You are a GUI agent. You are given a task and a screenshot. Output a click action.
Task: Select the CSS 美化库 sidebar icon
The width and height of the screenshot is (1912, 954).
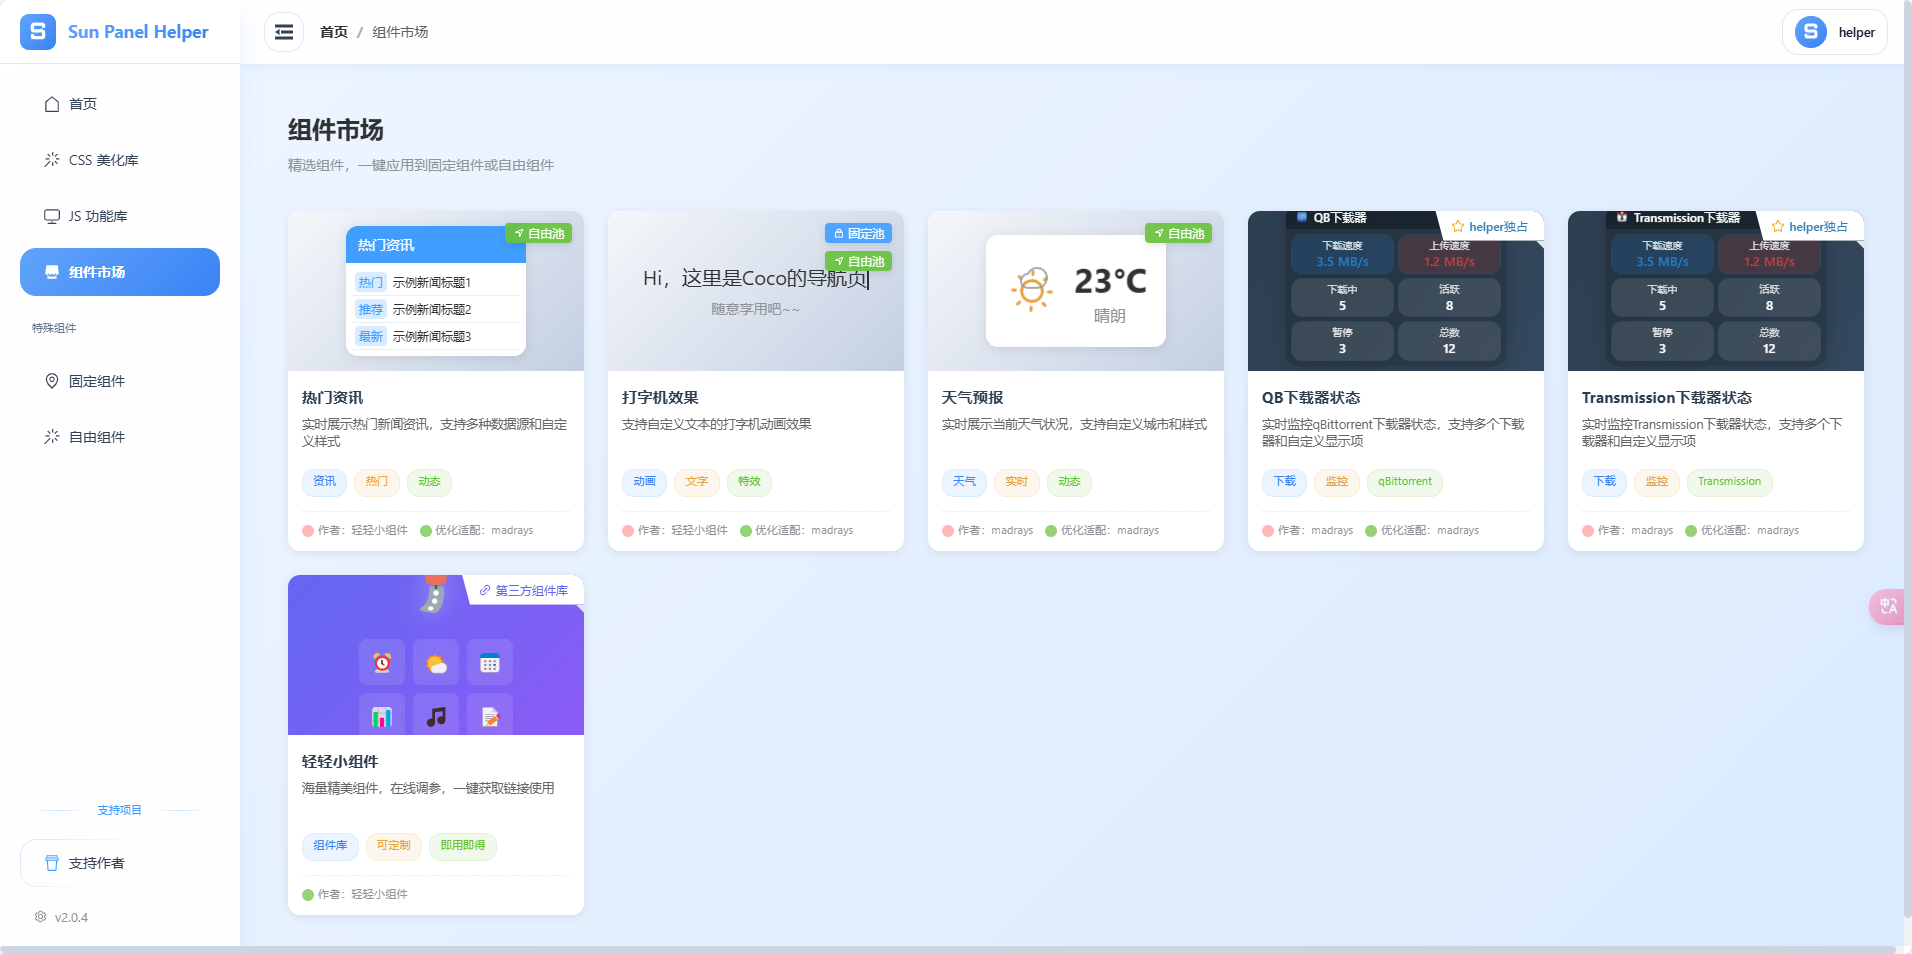[51, 159]
